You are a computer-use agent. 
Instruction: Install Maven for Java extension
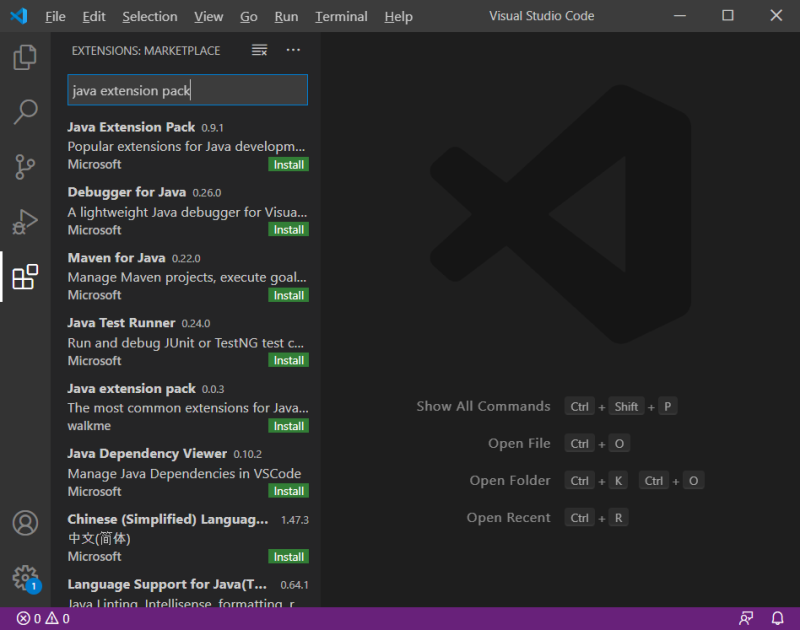pos(288,295)
